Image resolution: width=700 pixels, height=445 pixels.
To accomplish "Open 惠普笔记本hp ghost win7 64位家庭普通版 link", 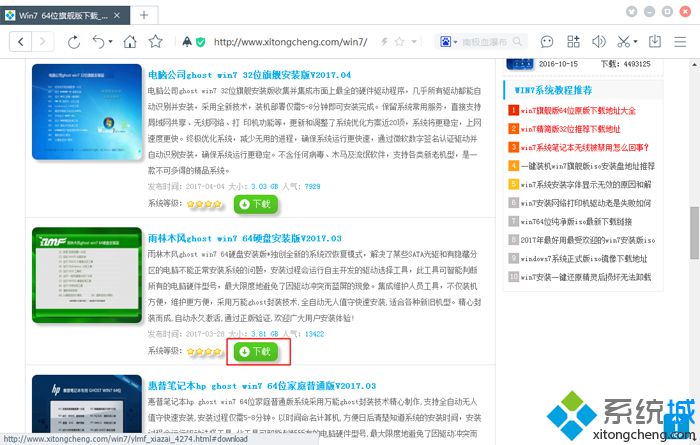I will click(x=262, y=386).
